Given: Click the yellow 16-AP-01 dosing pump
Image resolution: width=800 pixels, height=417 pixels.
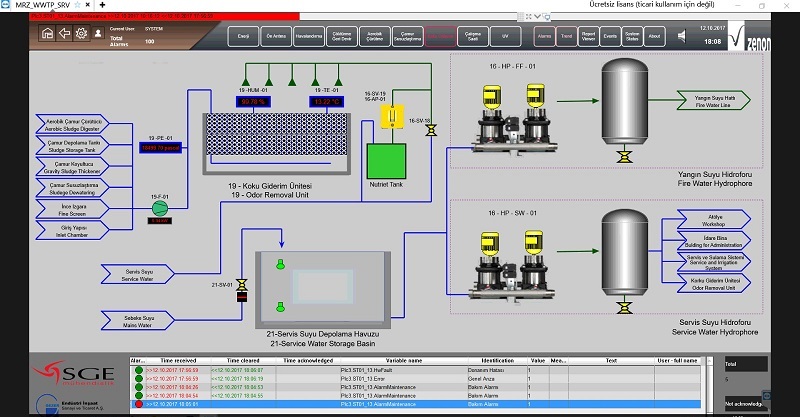Looking at the screenshot, I should [x=392, y=116].
